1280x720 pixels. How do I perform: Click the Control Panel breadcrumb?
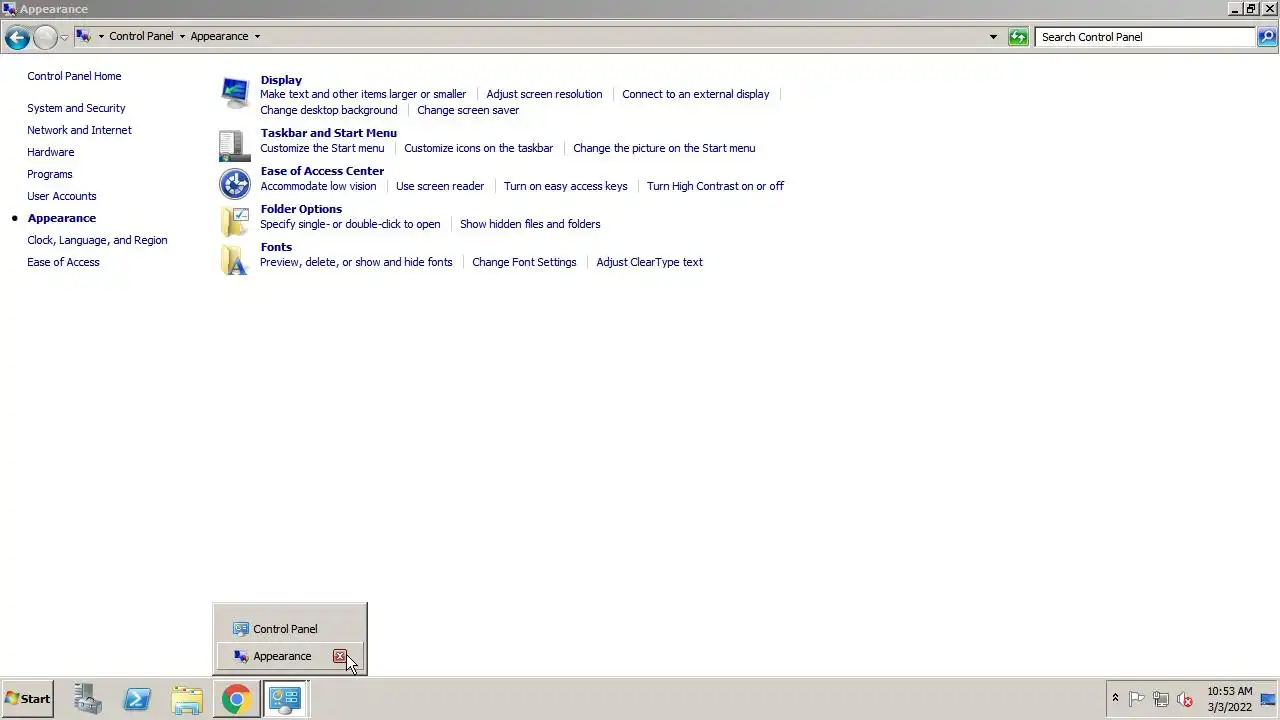[x=141, y=36]
